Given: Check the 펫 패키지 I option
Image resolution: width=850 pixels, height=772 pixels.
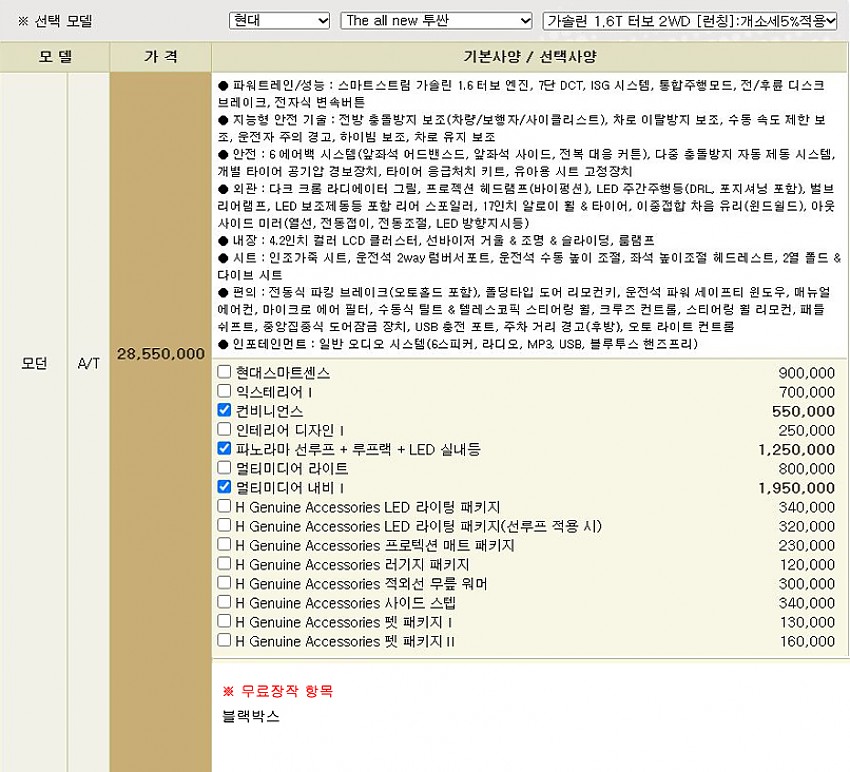Looking at the screenshot, I should point(224,621).
